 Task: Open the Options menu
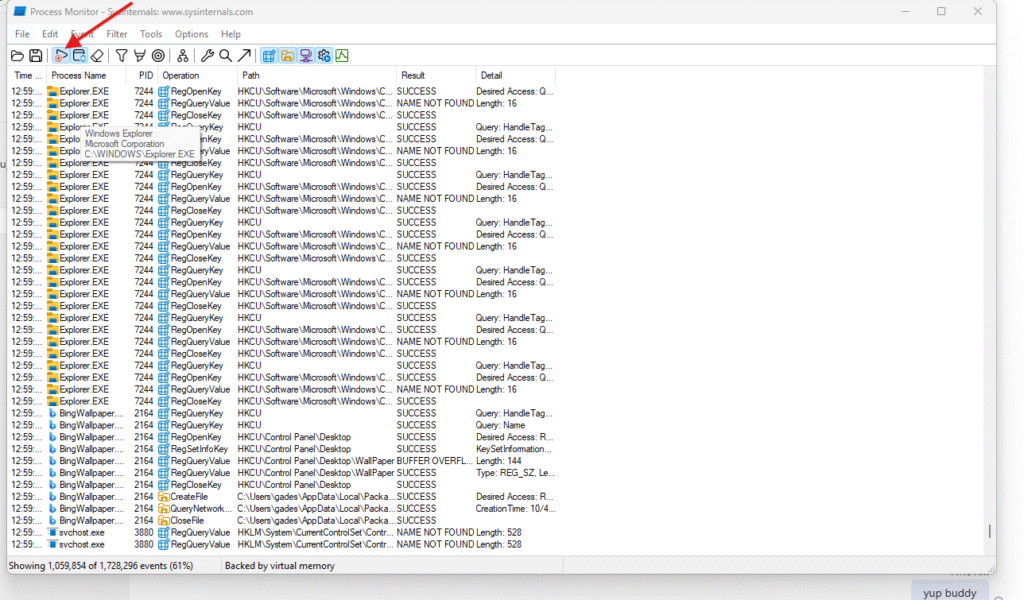click(191, 34)
